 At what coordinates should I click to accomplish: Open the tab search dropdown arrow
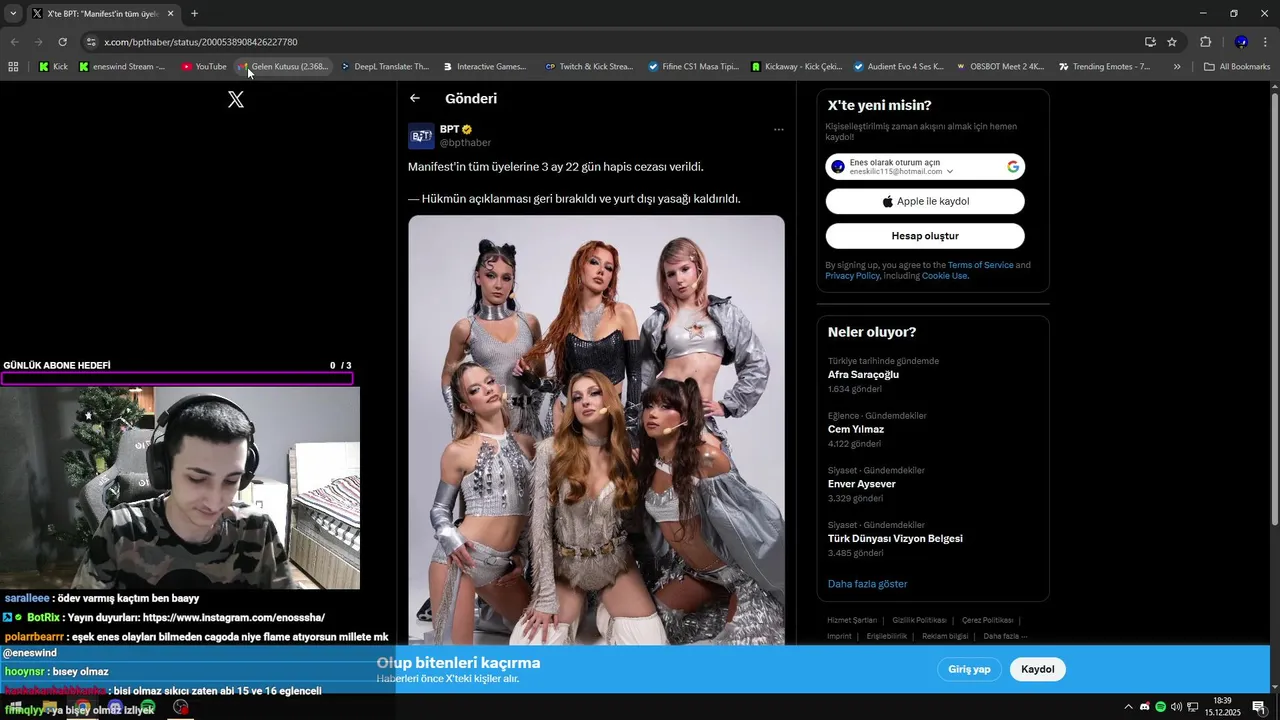coord(13,13)
